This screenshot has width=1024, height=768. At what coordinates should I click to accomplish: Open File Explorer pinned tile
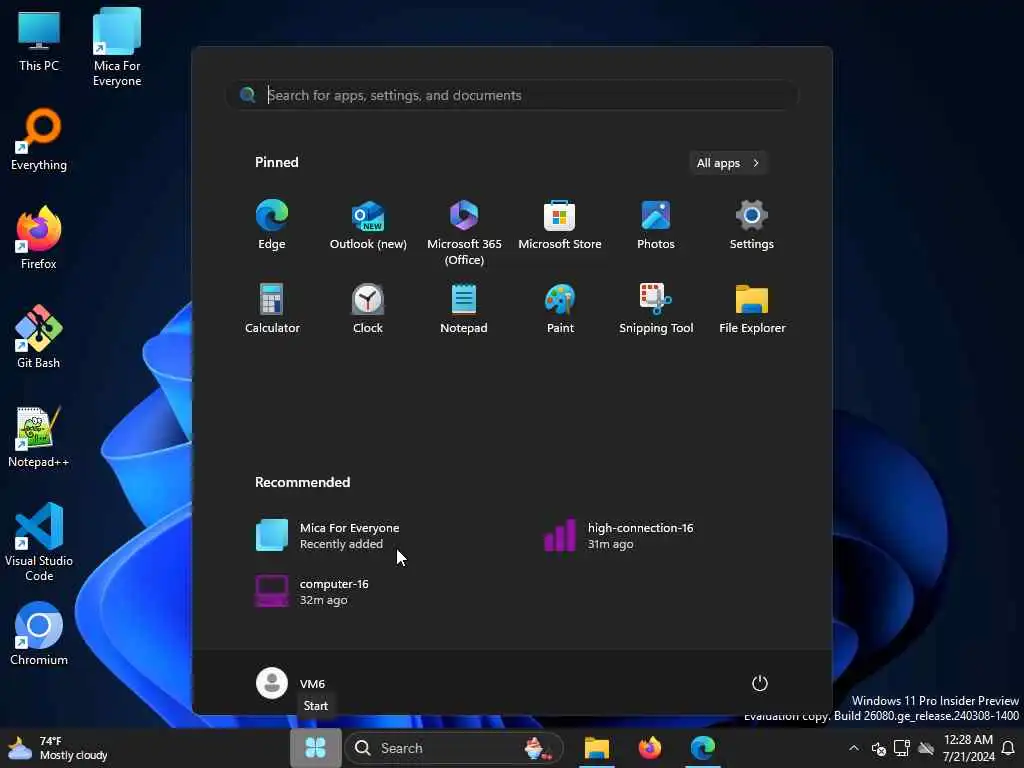(x=752, y=309)
